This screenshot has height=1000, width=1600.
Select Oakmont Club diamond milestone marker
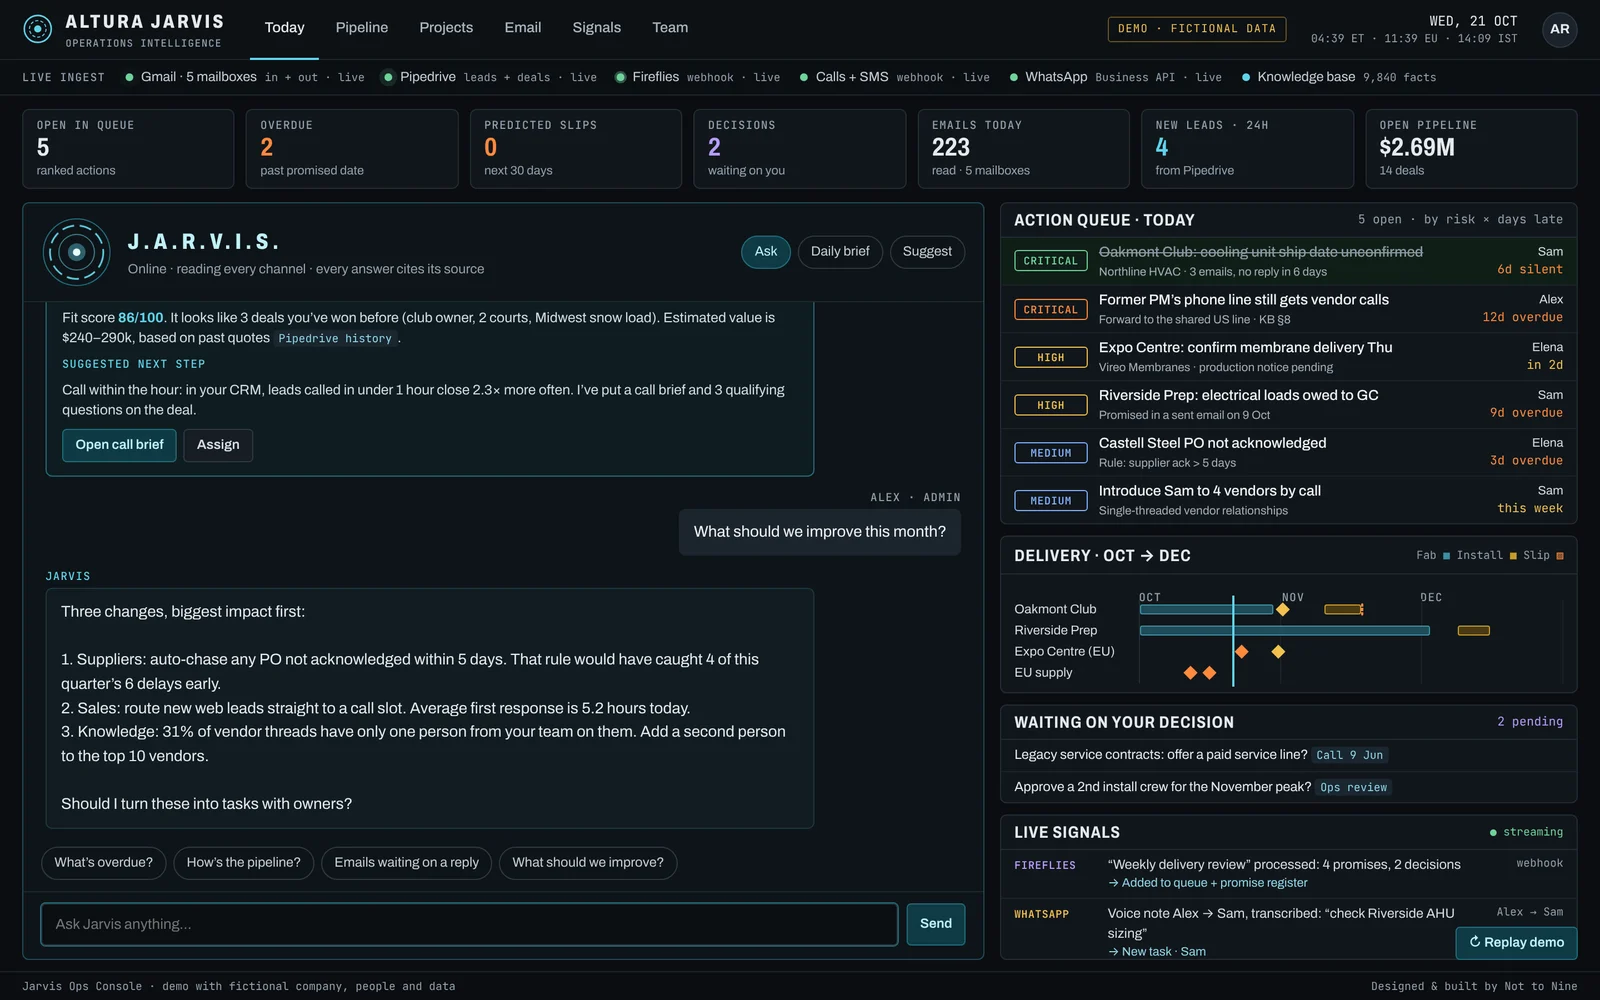pos(1282,609)
